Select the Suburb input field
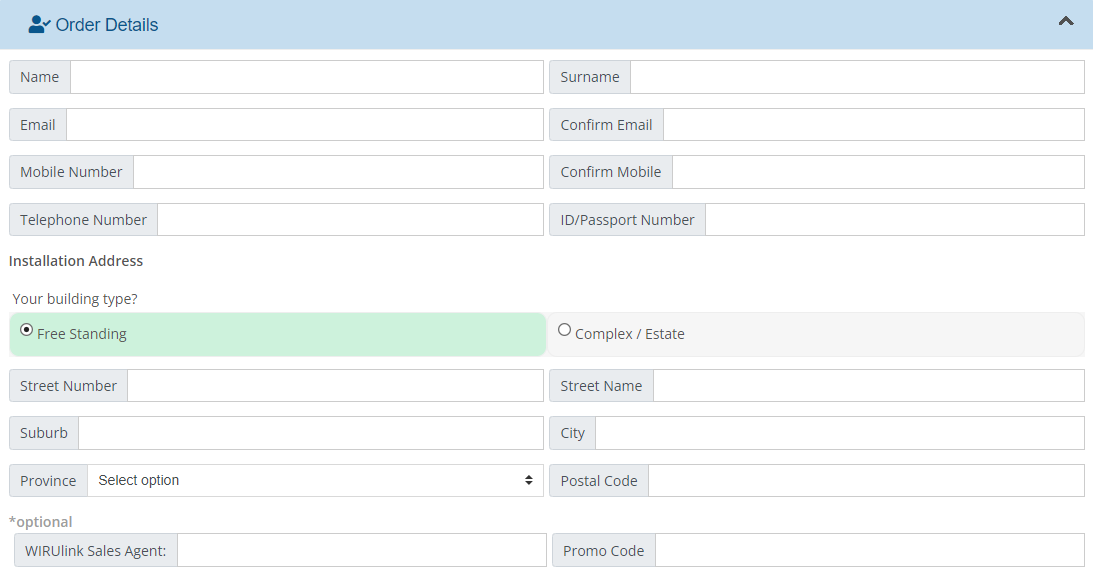 pyautogui.click(x=310, y=433)
